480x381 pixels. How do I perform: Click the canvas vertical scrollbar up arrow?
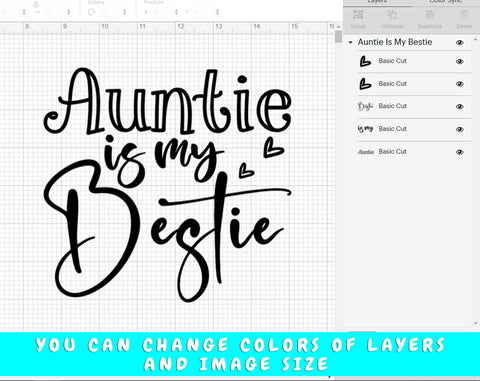pyautogui.click(x=338, y=27)
